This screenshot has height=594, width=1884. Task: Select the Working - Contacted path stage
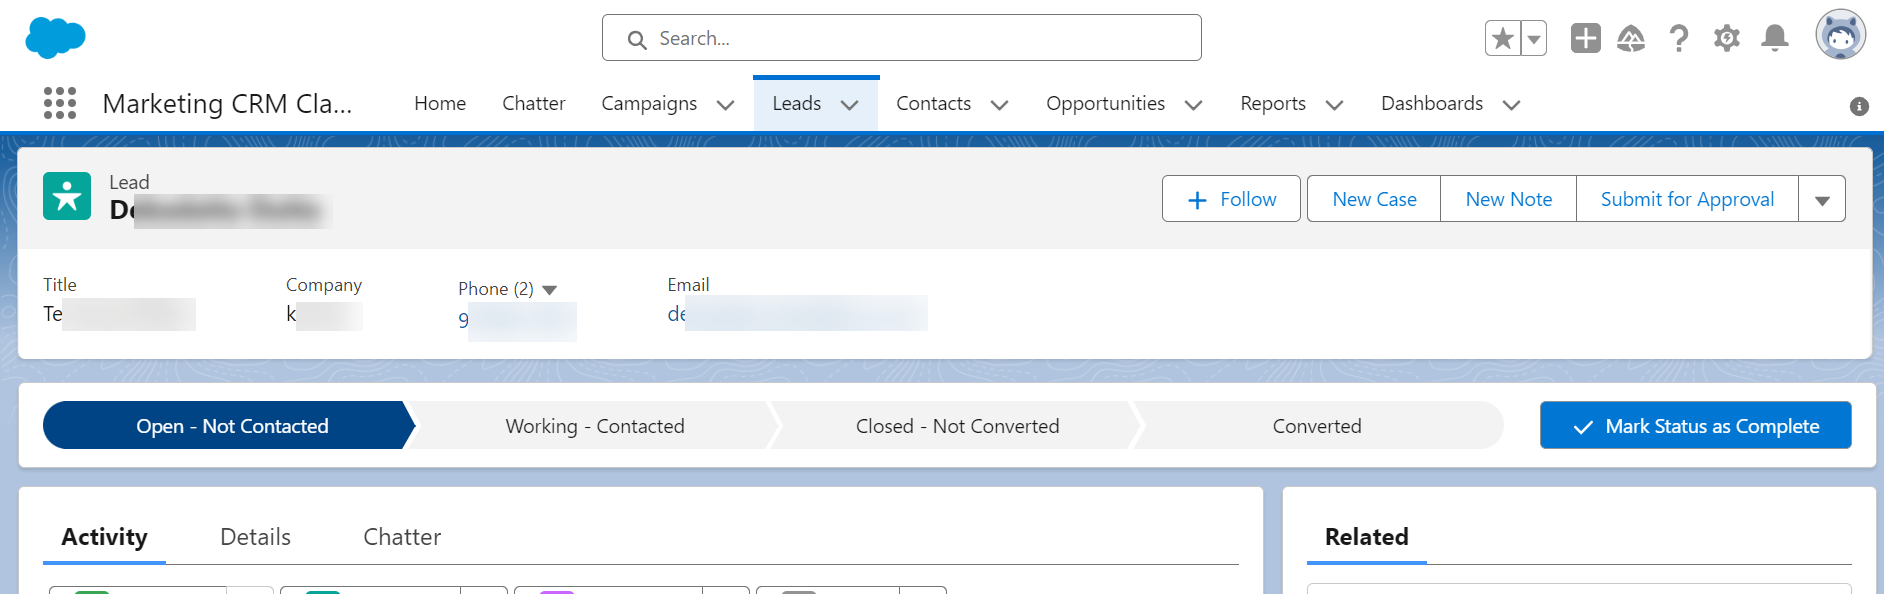[x=594, y=426]
